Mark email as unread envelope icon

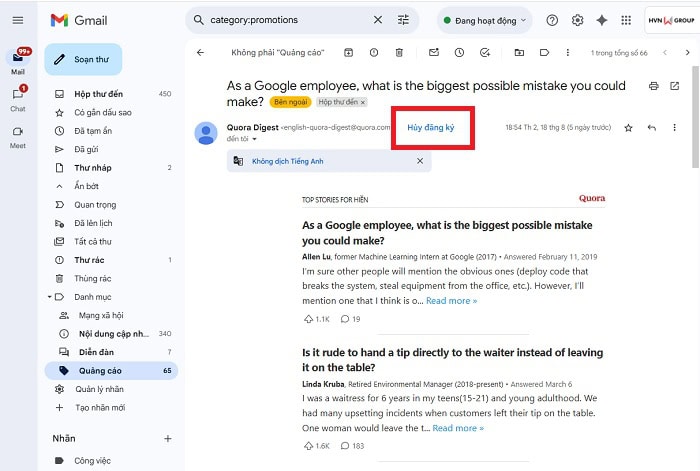coord(433,53)
